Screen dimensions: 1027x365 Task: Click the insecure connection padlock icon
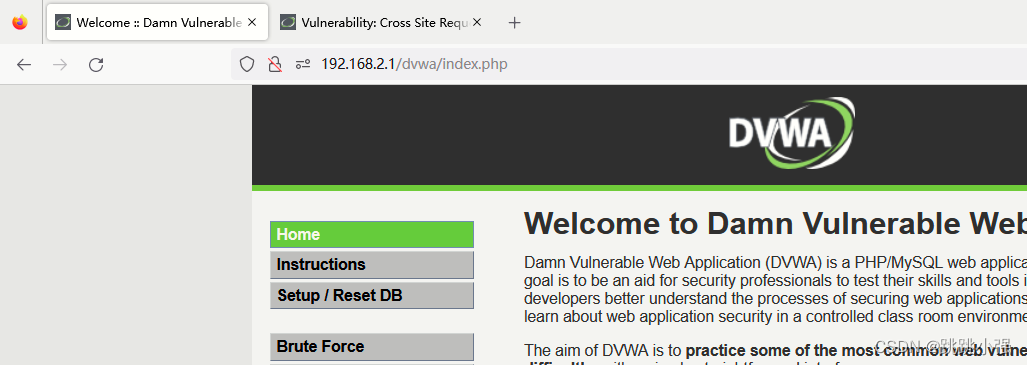pyautogui.click(x=275, y=64)
